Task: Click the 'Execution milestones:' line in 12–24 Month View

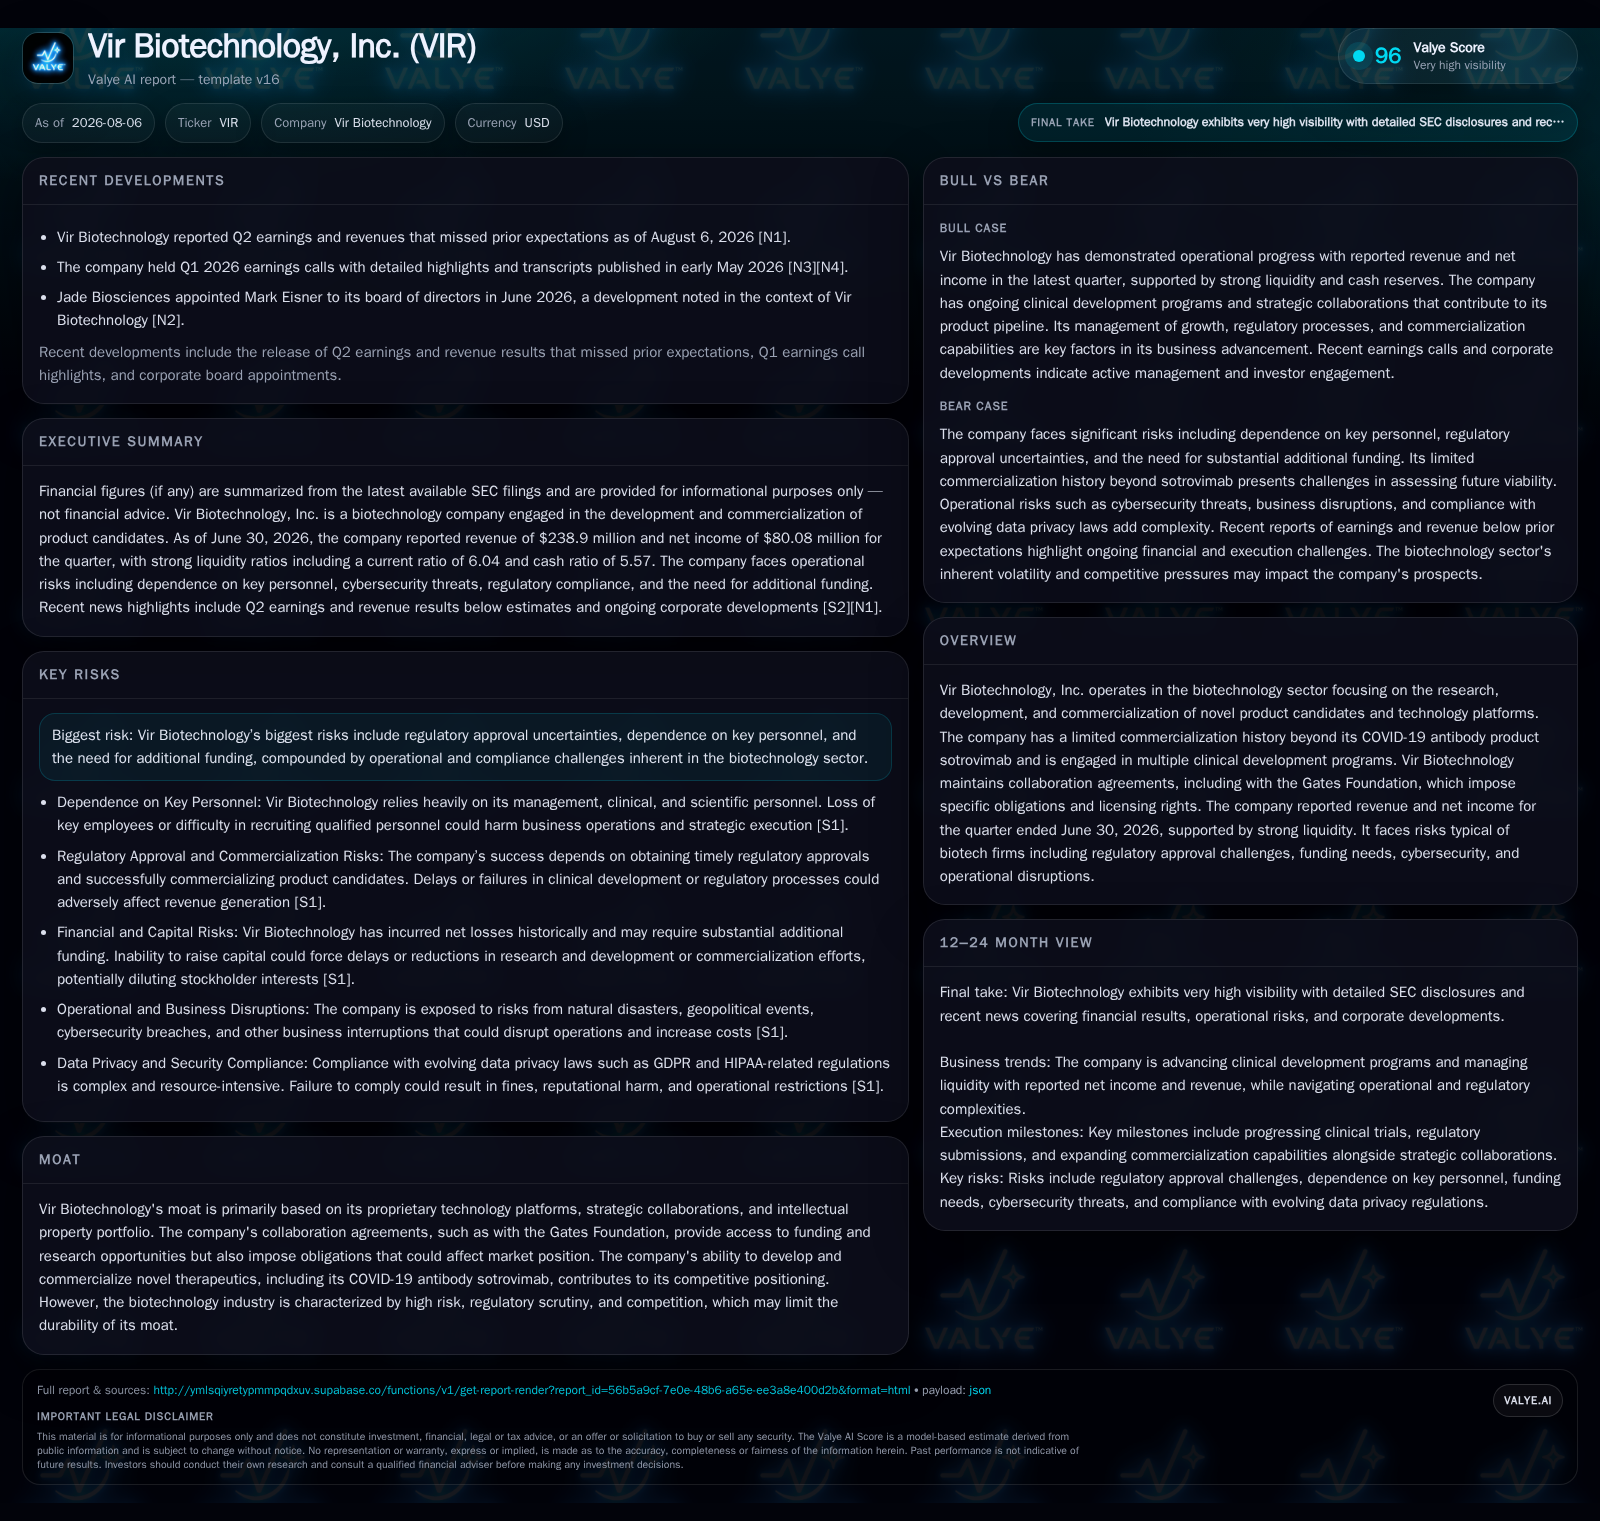Action: (1248, 1144)
